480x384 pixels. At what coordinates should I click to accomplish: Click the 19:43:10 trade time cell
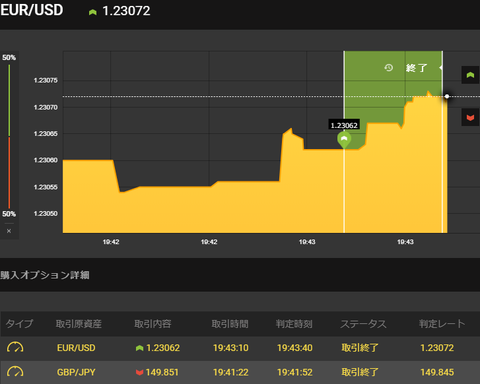(231, 348)
